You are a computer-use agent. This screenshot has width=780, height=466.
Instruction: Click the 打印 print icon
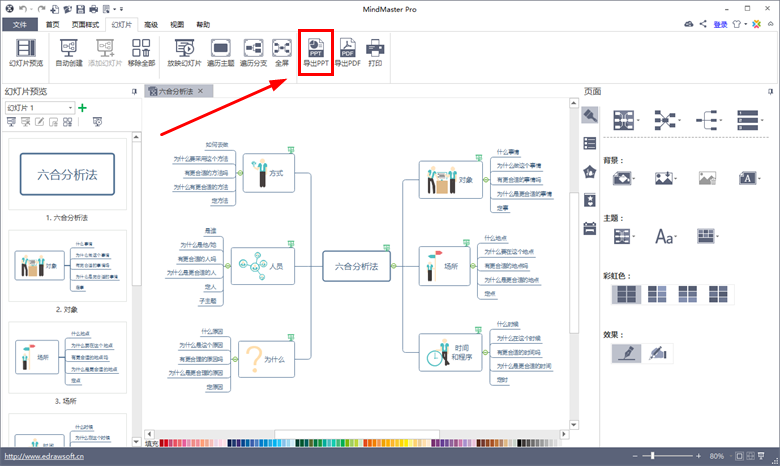coord(375,52)
